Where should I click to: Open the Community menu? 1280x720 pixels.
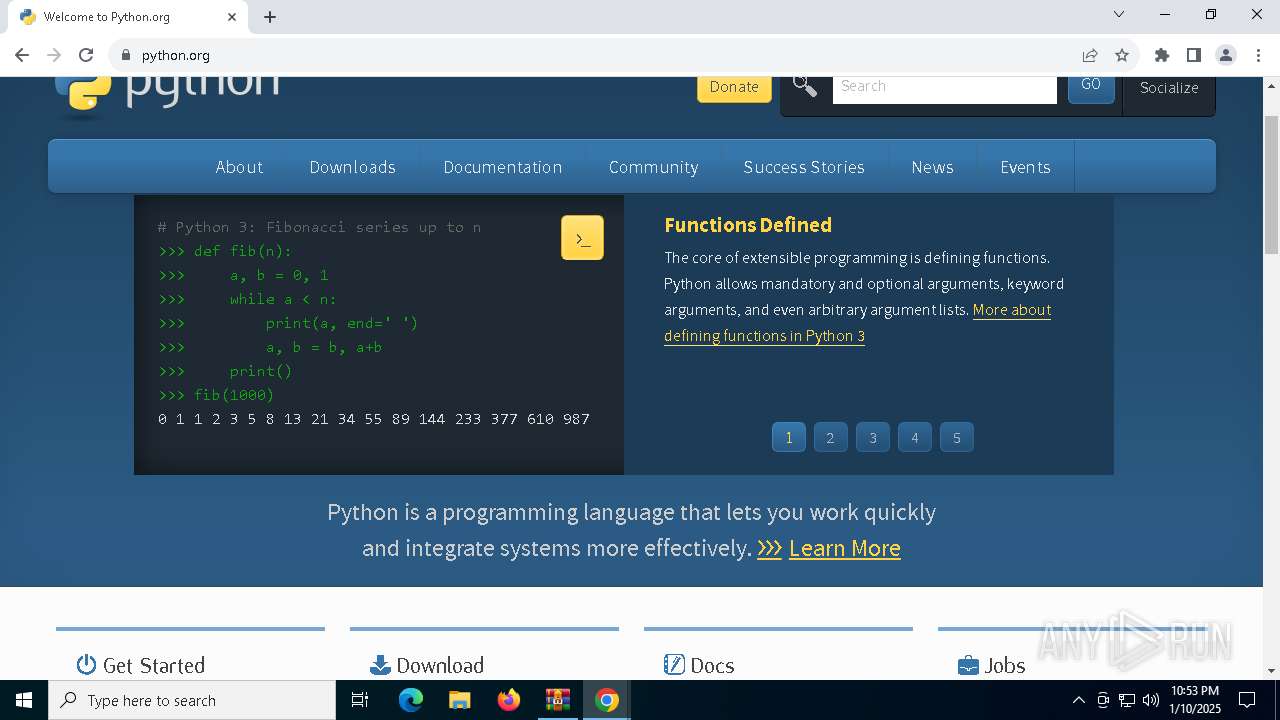point(653,167)
